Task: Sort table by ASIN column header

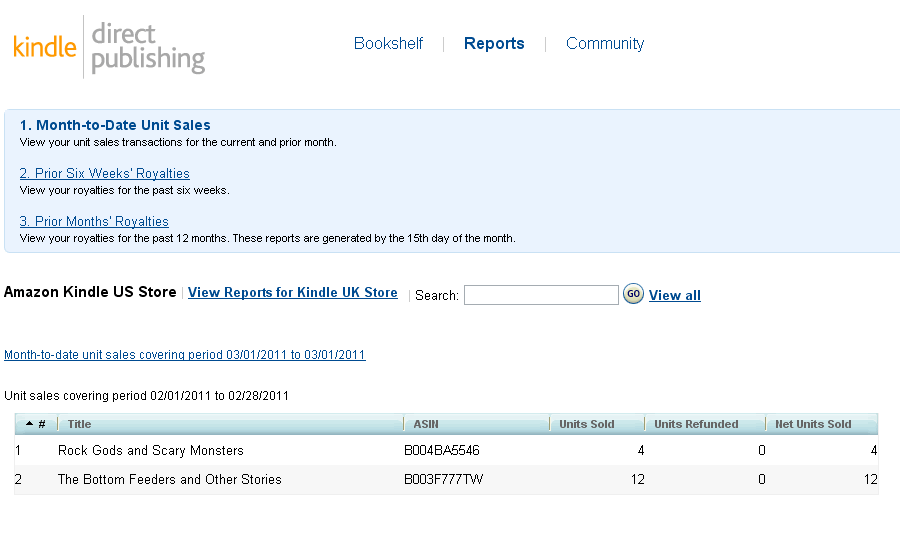Action: tap(425, 424)
